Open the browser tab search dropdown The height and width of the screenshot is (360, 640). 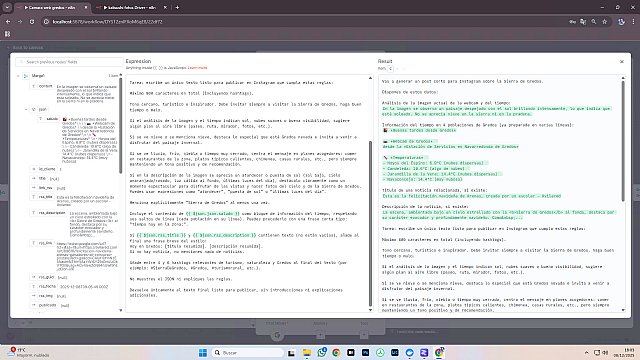tap(7, 7)
